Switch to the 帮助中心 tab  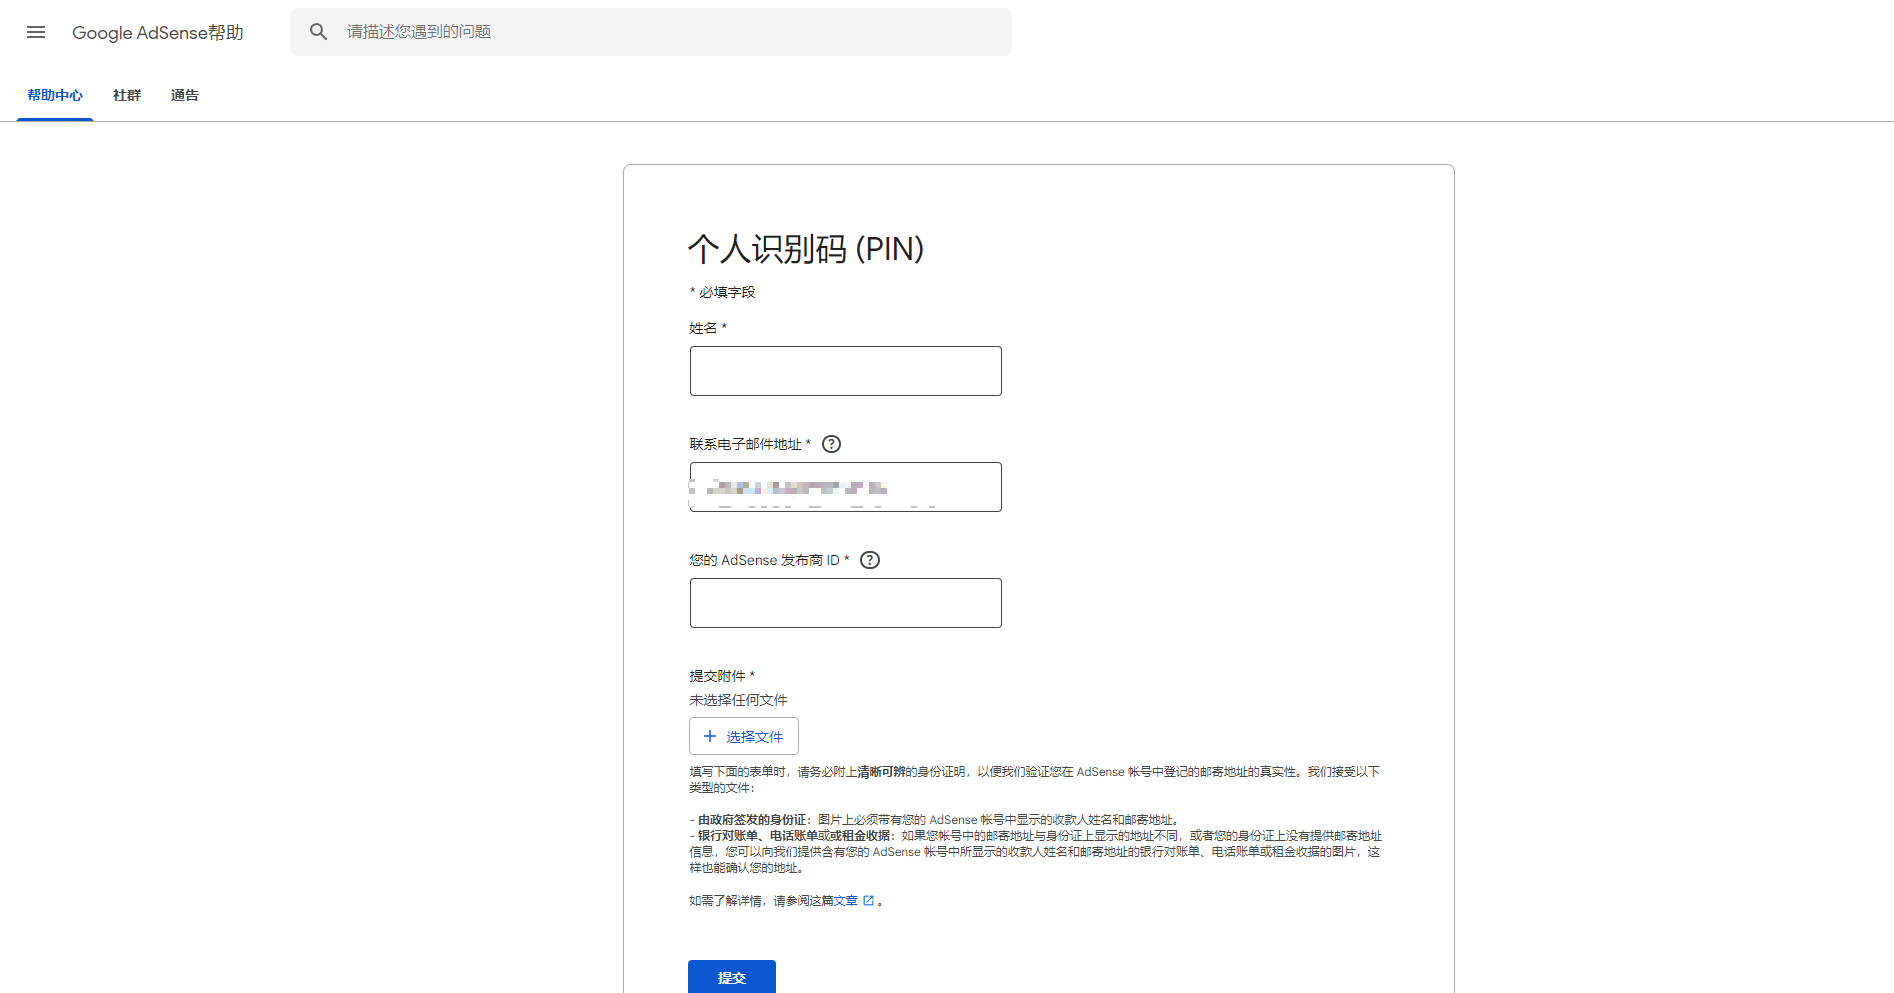coord(55,96)
